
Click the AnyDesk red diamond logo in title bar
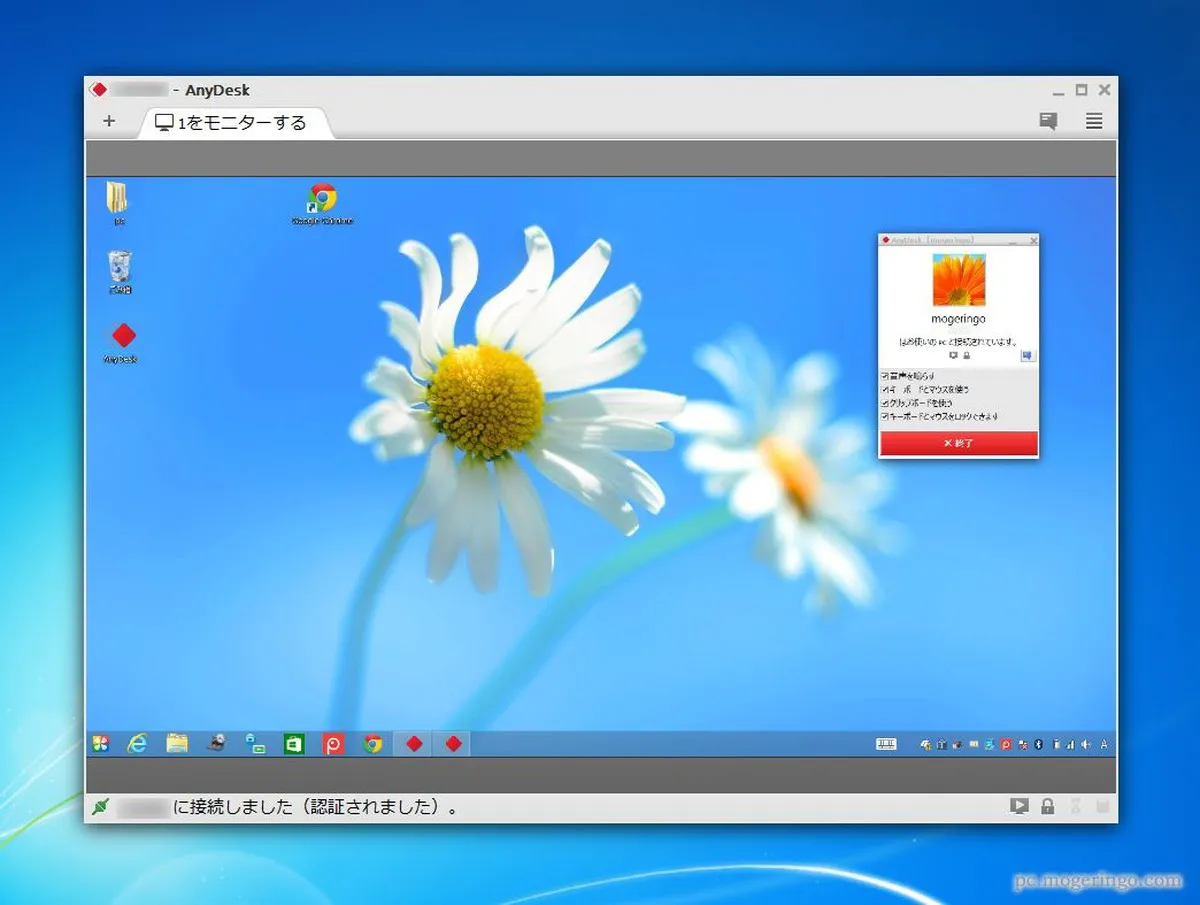[x=98, y=90]
